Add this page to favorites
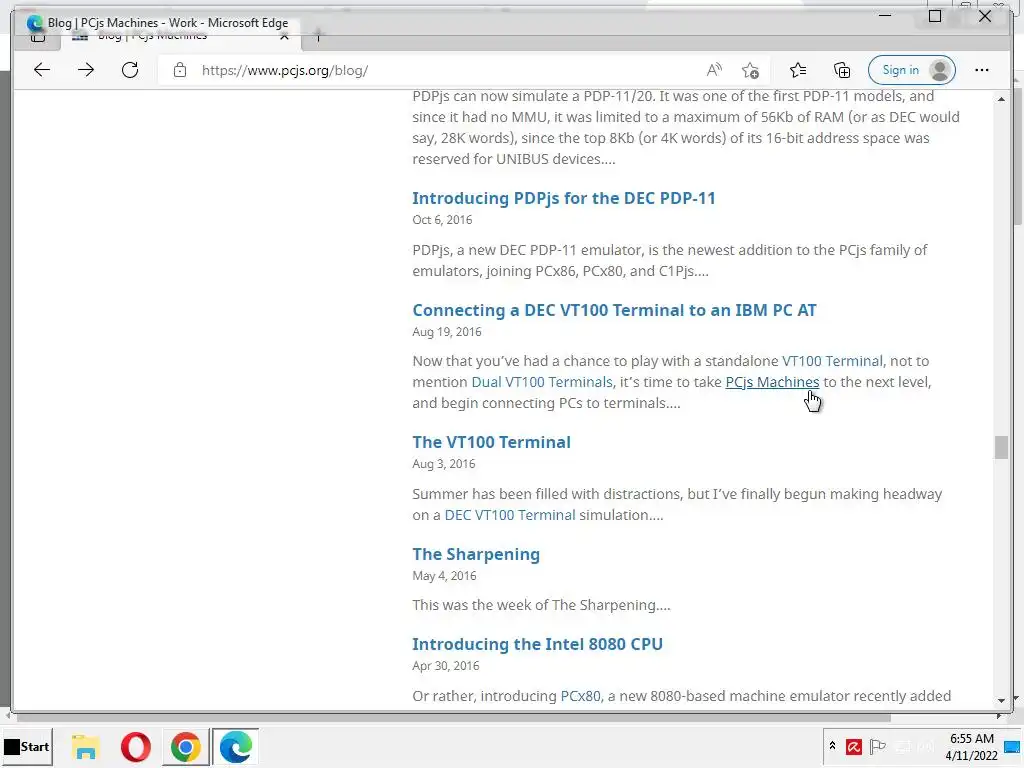 click(x=750, y=70)
